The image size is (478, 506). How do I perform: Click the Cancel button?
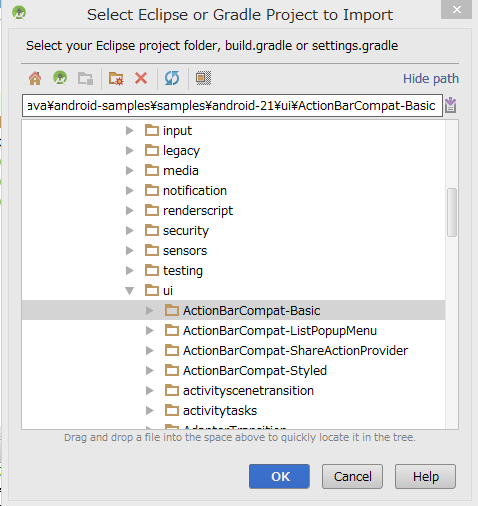click(352, 476)
